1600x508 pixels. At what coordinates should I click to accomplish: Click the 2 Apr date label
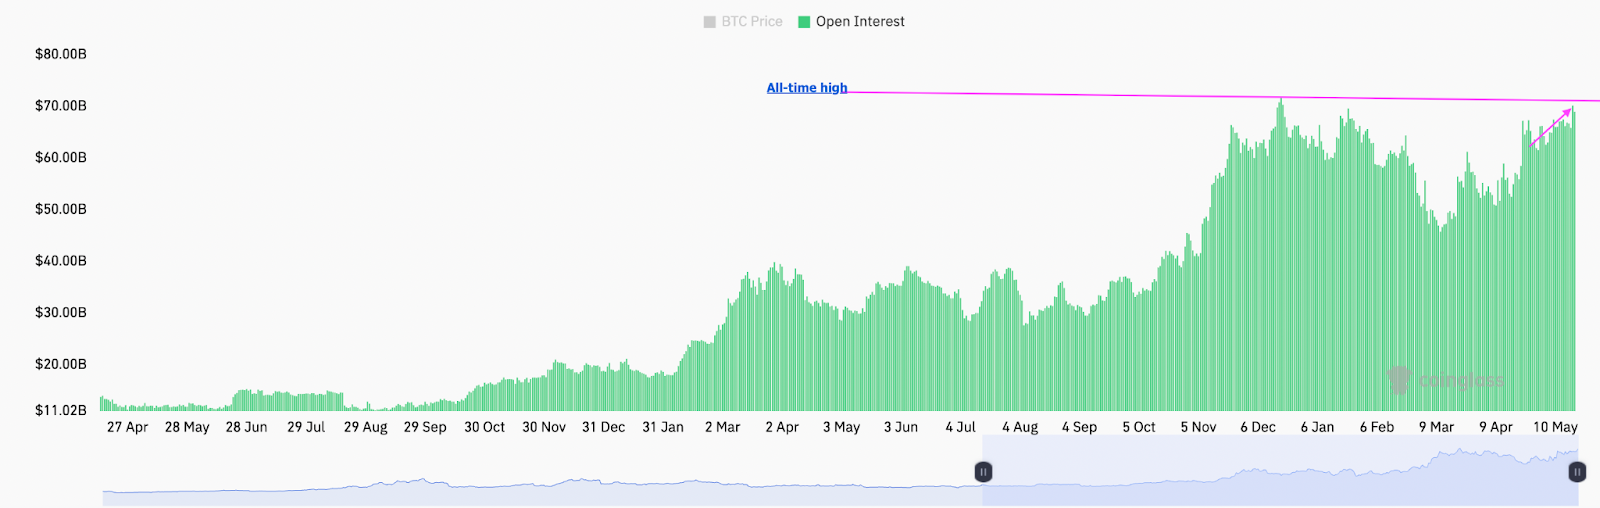tap(782, 427)
